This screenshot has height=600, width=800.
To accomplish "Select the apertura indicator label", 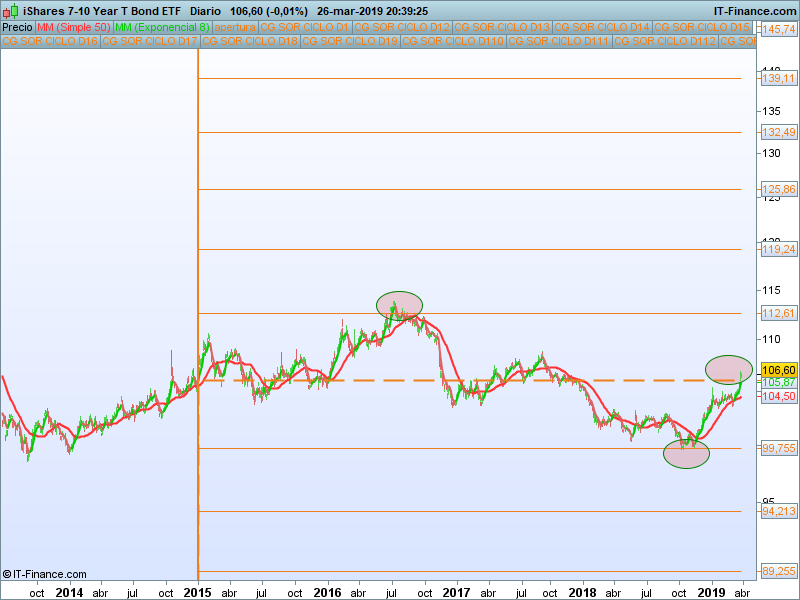I will (x=234, y=27).
